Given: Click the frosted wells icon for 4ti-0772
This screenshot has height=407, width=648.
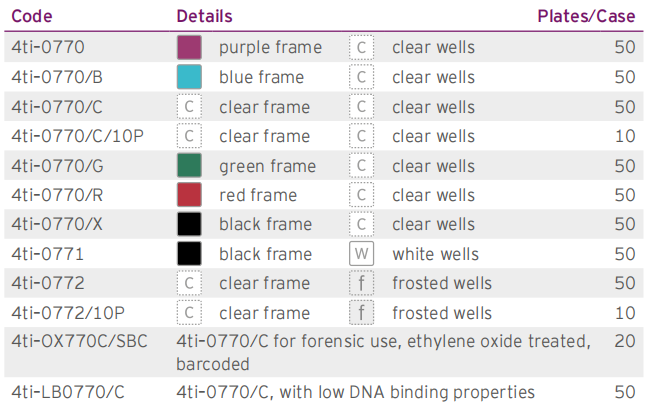Looking at the screenshot, I should 361,283.
